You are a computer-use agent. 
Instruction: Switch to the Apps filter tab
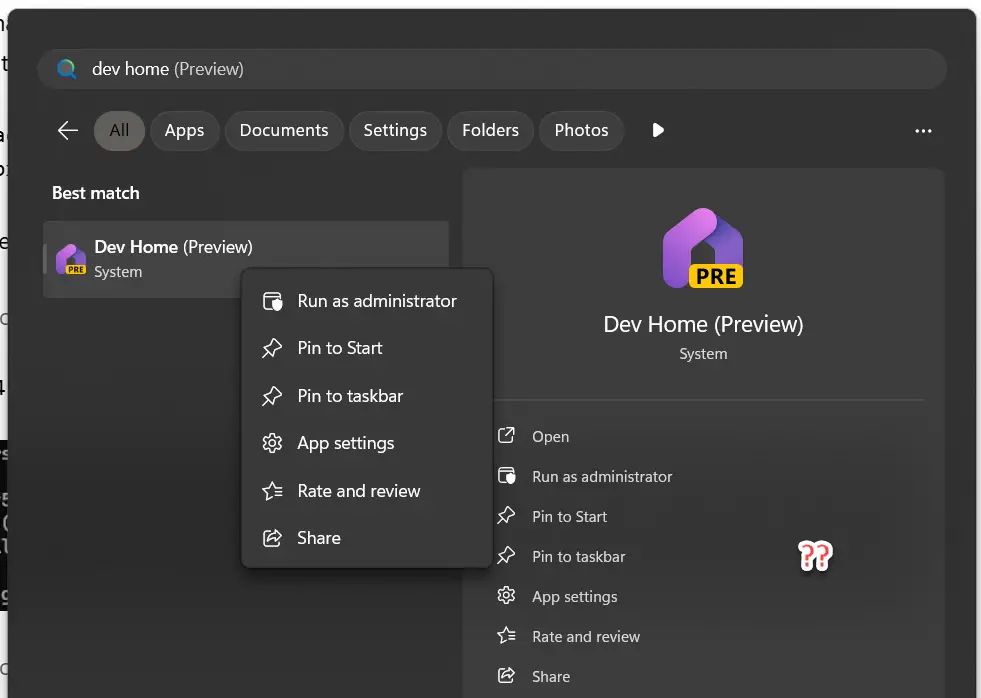pos(185,130)
